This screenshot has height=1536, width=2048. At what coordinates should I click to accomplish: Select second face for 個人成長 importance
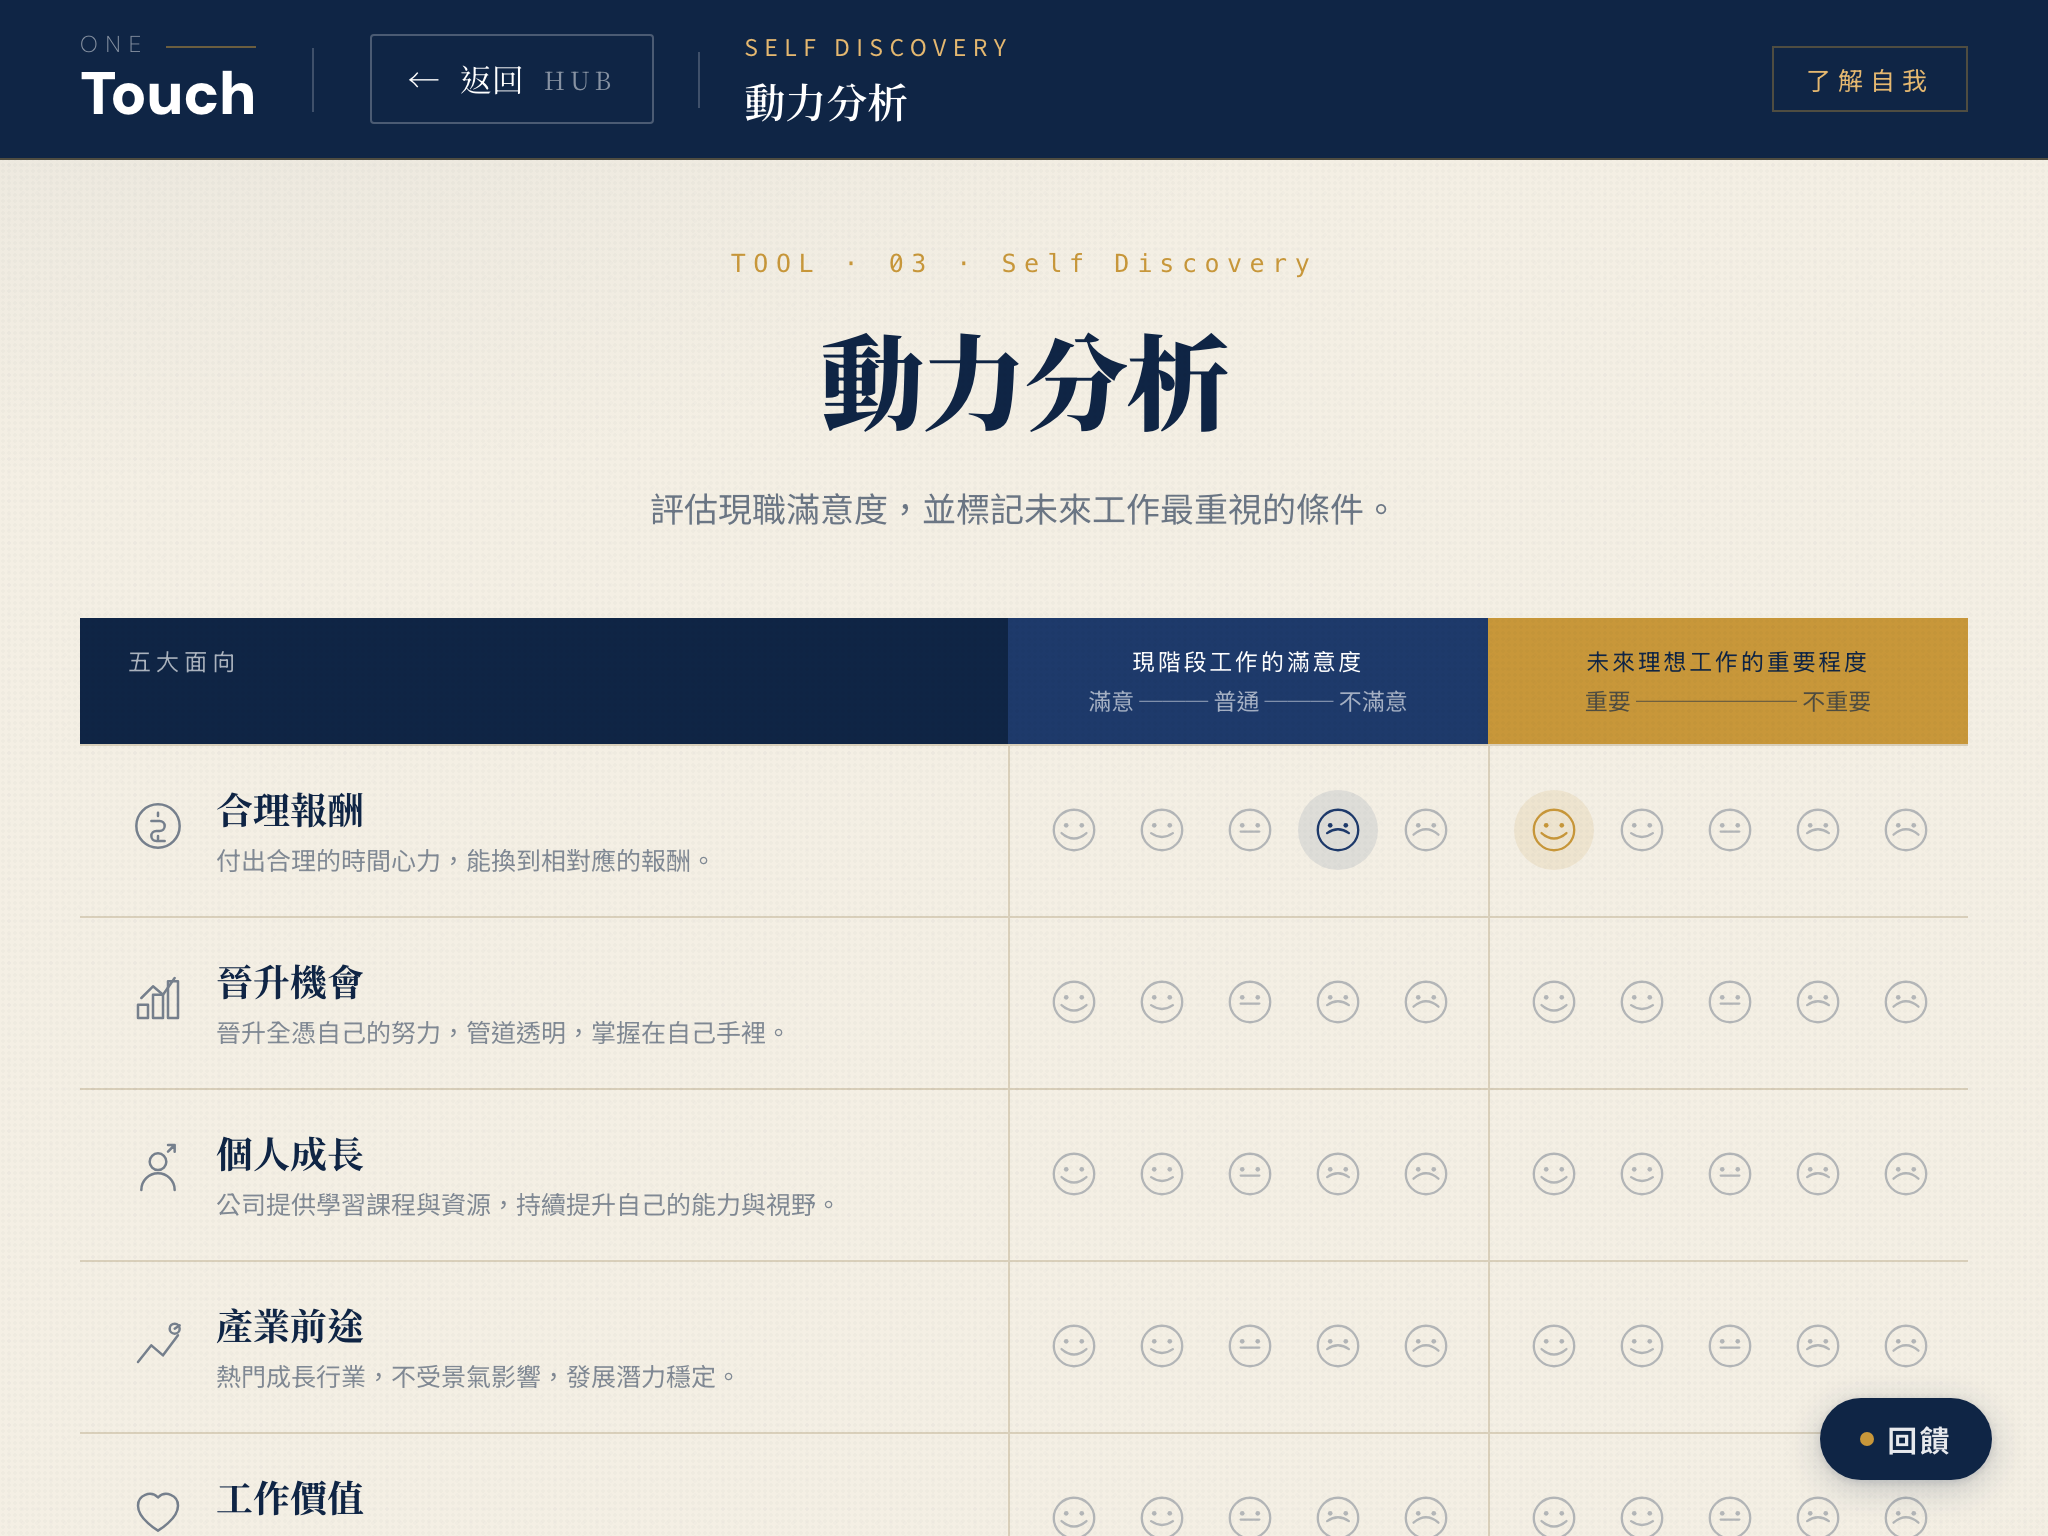click(1642, 1174)
